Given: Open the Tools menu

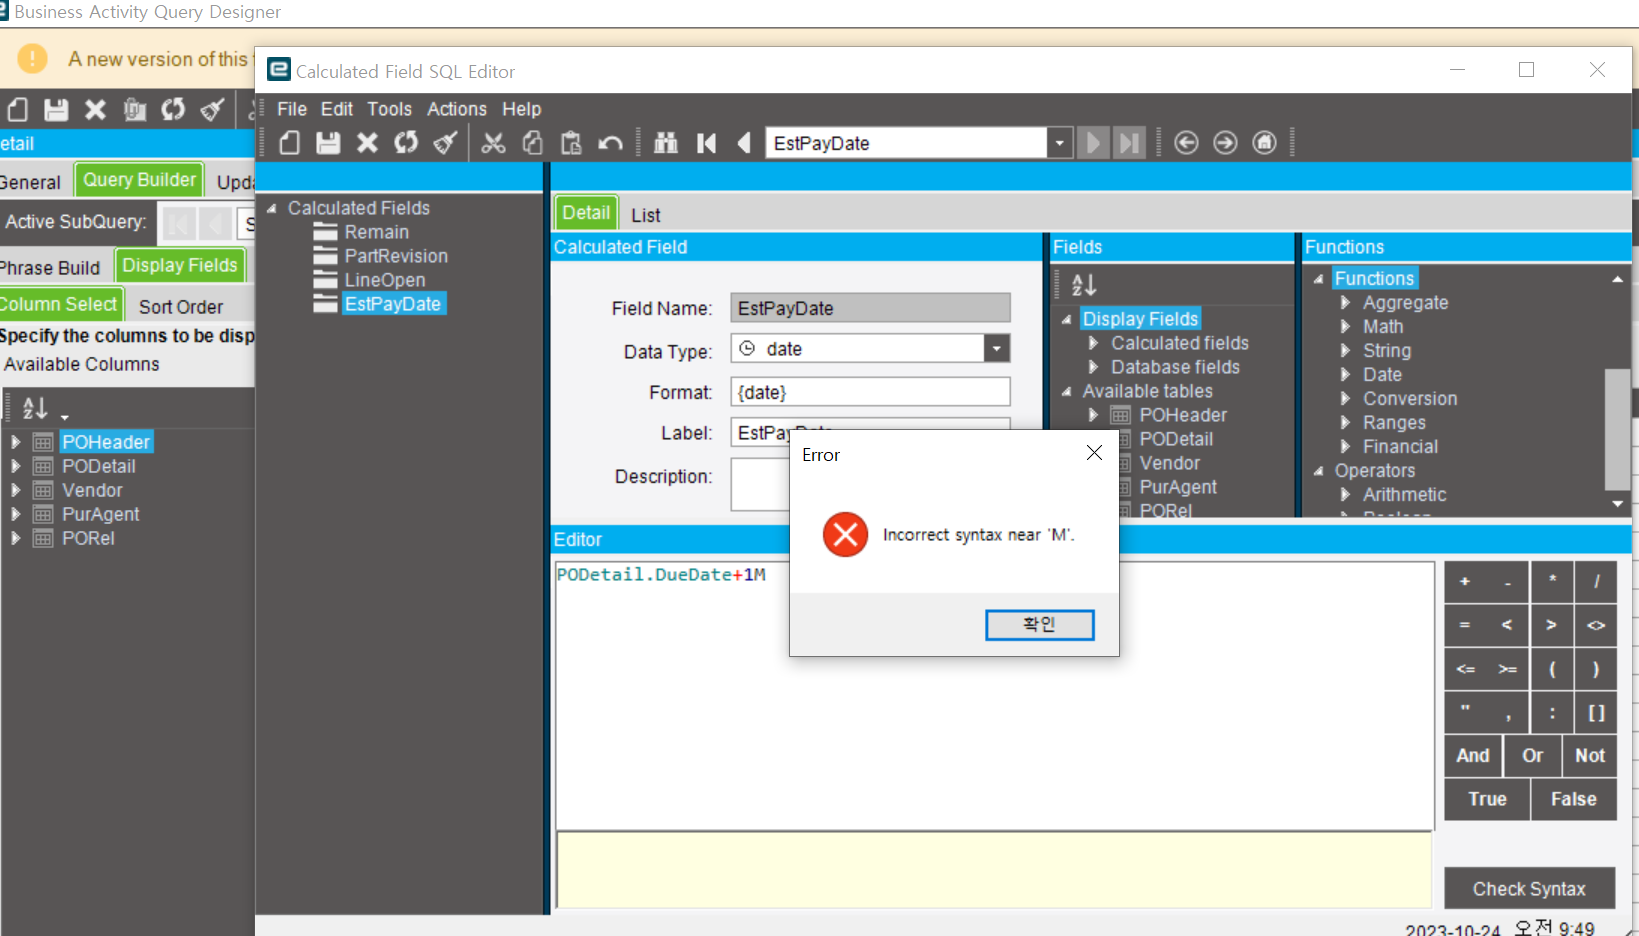Looking at the screenshot, I should (389, 109).
